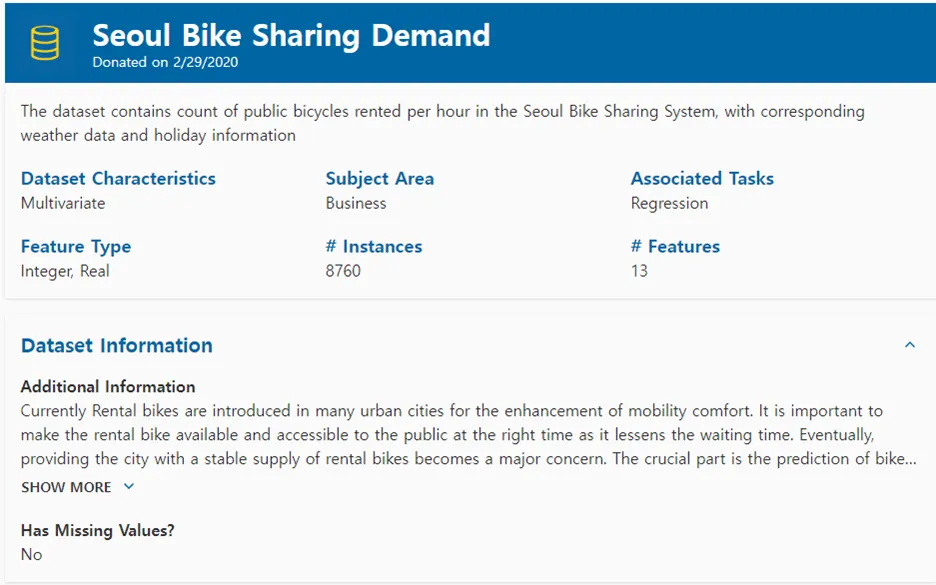936x585 pixels.
Task: Click the Associated Tasks label
Action: tap(702, 179)
